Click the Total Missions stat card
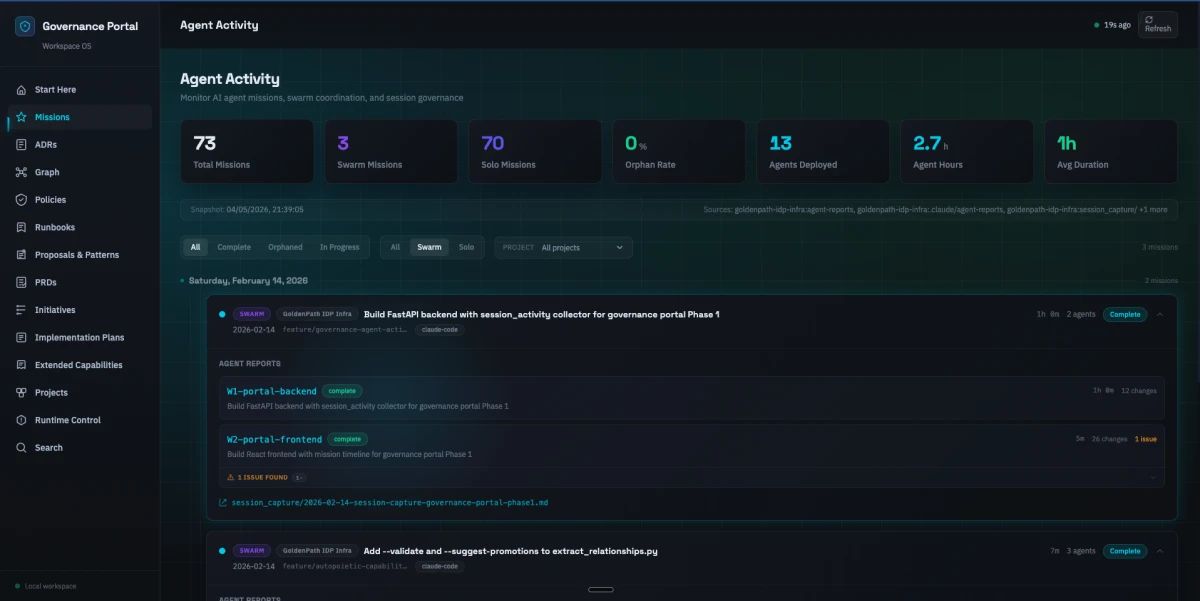Image resolution: width=1200 pixels, height=601 pixels. [x=247, y=152]
